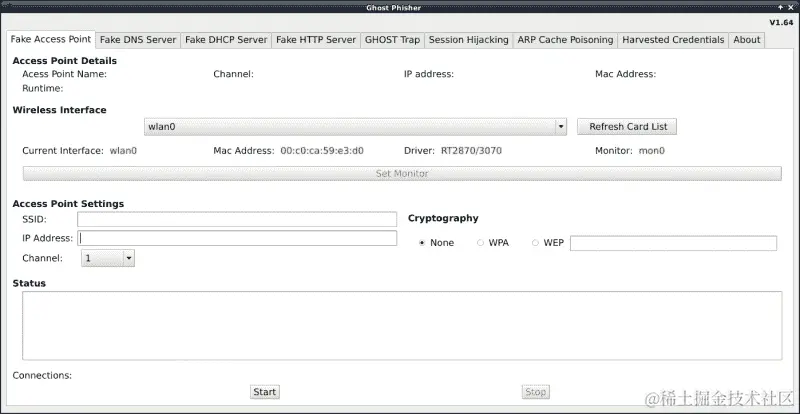Click the window maximize arrow icon
The width and height of the screenshot is (800, 414).
pyautogui.click(x=781, y=7)
